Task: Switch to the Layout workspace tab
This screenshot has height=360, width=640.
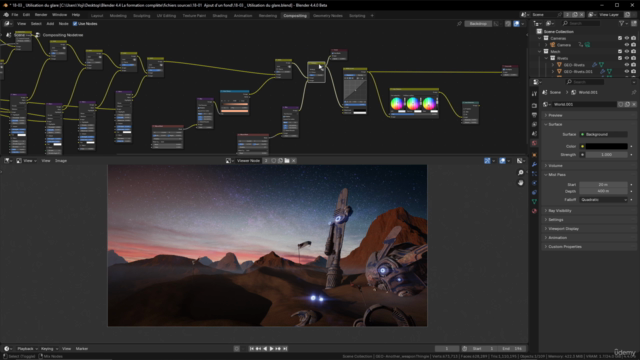Action: (97, 16)
